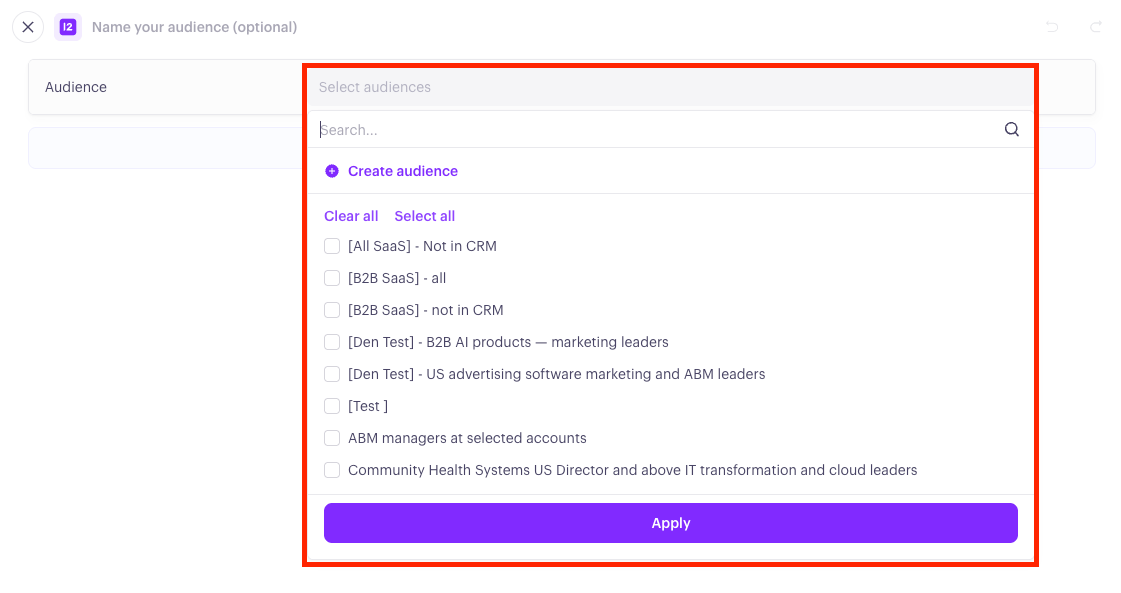This screenshot has height=593, width=1121.
Task: Click the magnifying glass search icon
Action: click(1012, 129)
